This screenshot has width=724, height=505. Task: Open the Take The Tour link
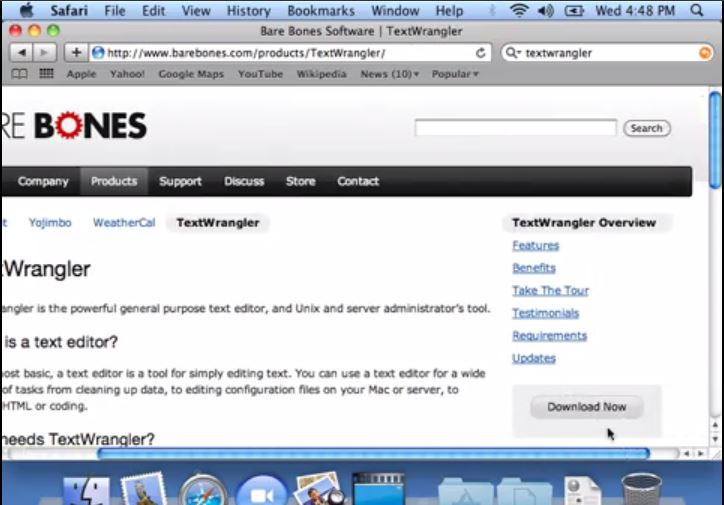click(550, 291)
